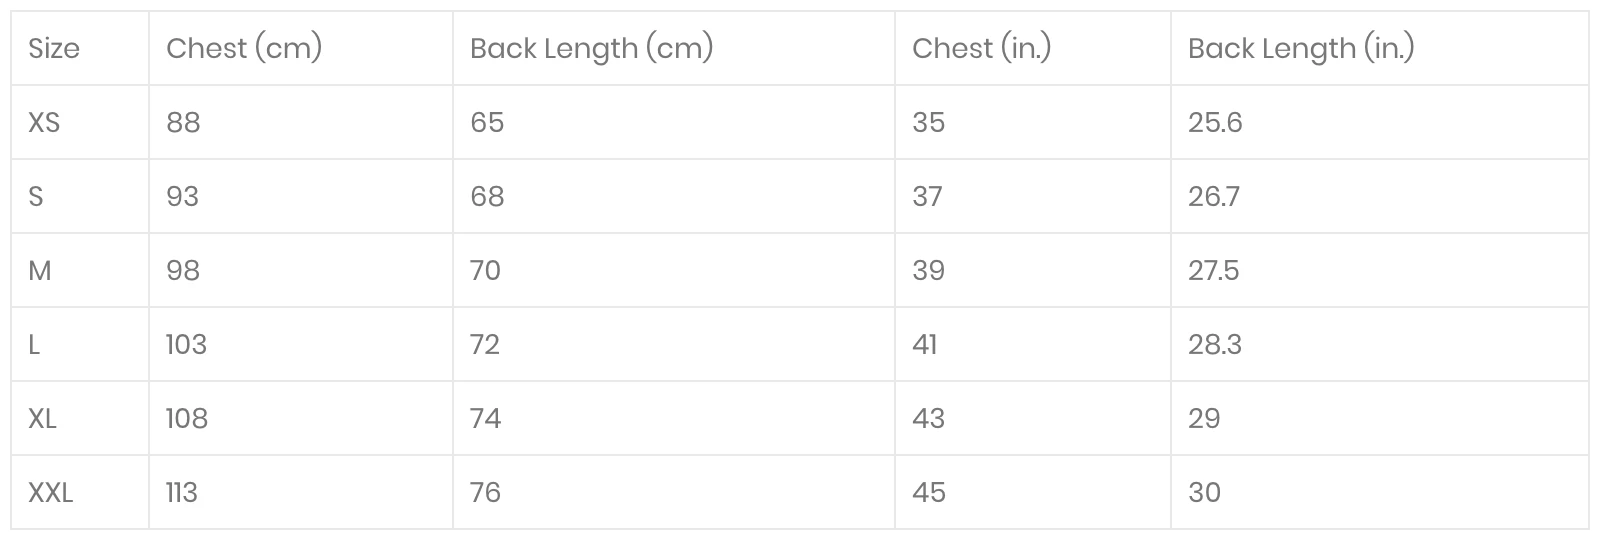Click chest value 39 inches
Viewport: 1604px width, 540px height.
(x=928, y=270)
